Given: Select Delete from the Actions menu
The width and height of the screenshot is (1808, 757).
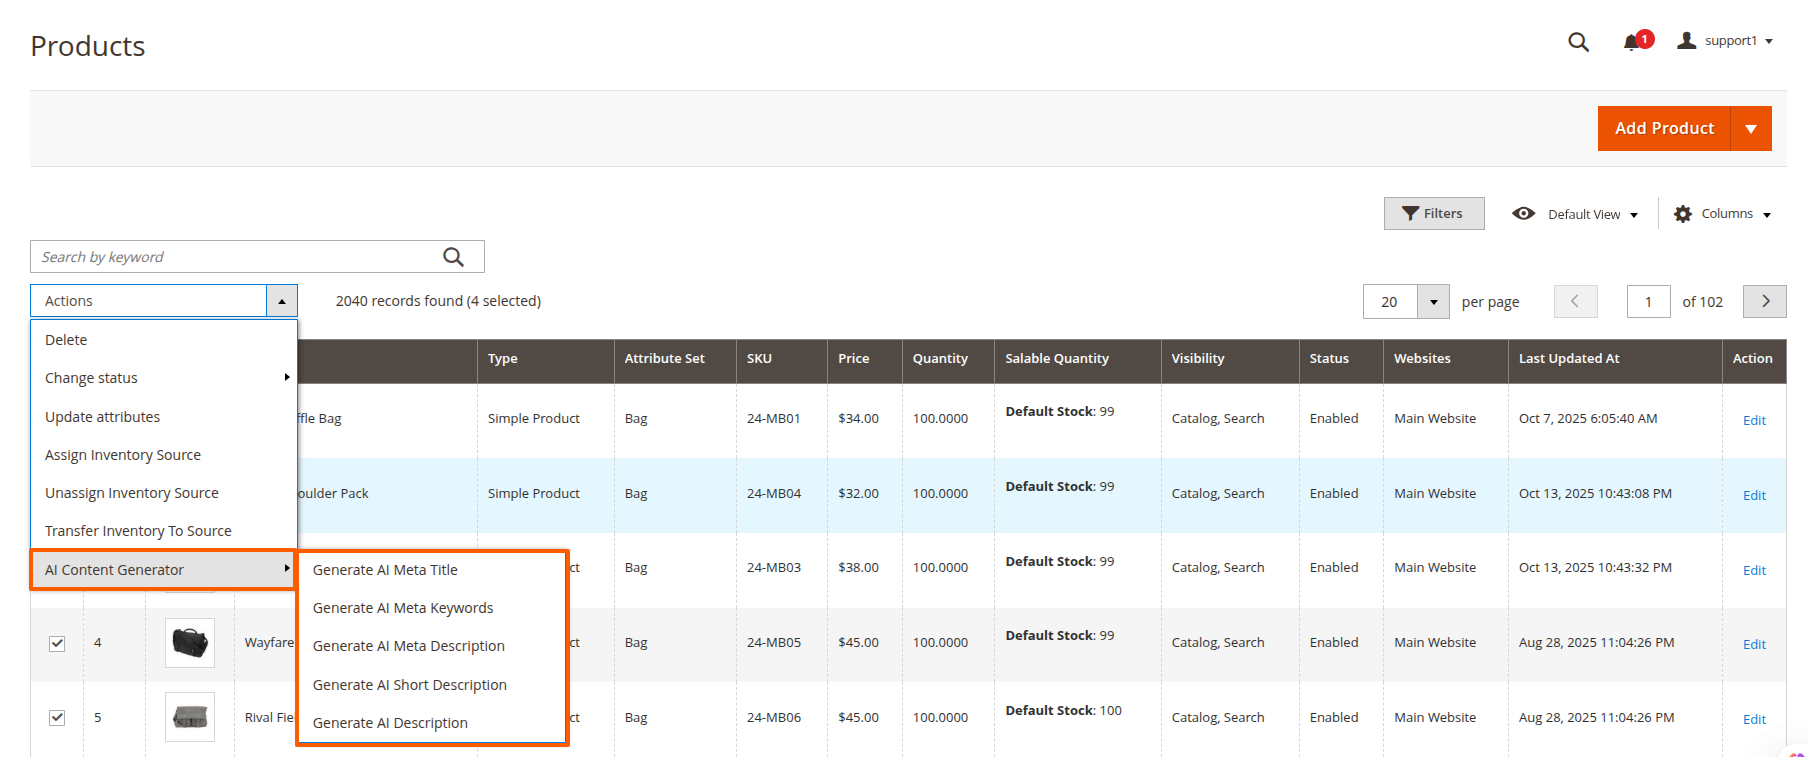Looking at the screenshot, I should tap(66, 340).
